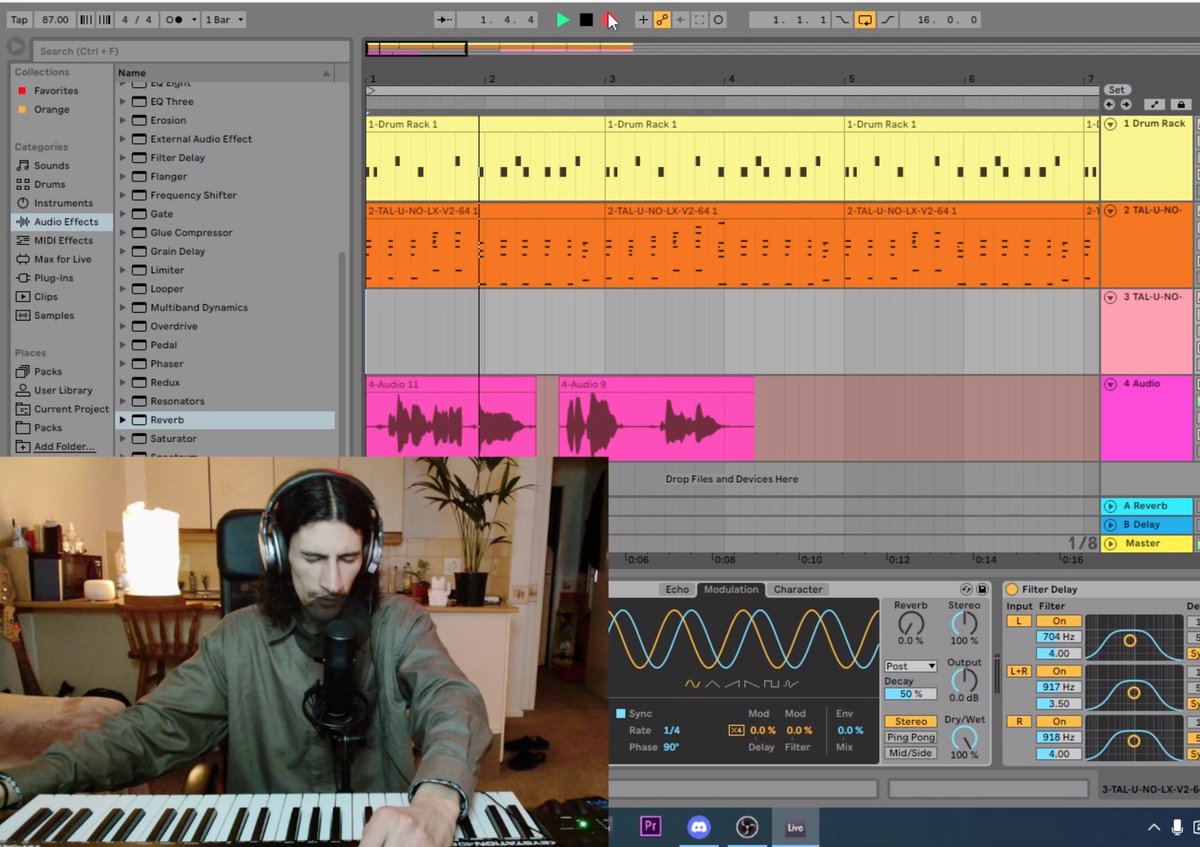1200x847 pixels.
Task: Open User Library in Places
Action: pos(63,391)
